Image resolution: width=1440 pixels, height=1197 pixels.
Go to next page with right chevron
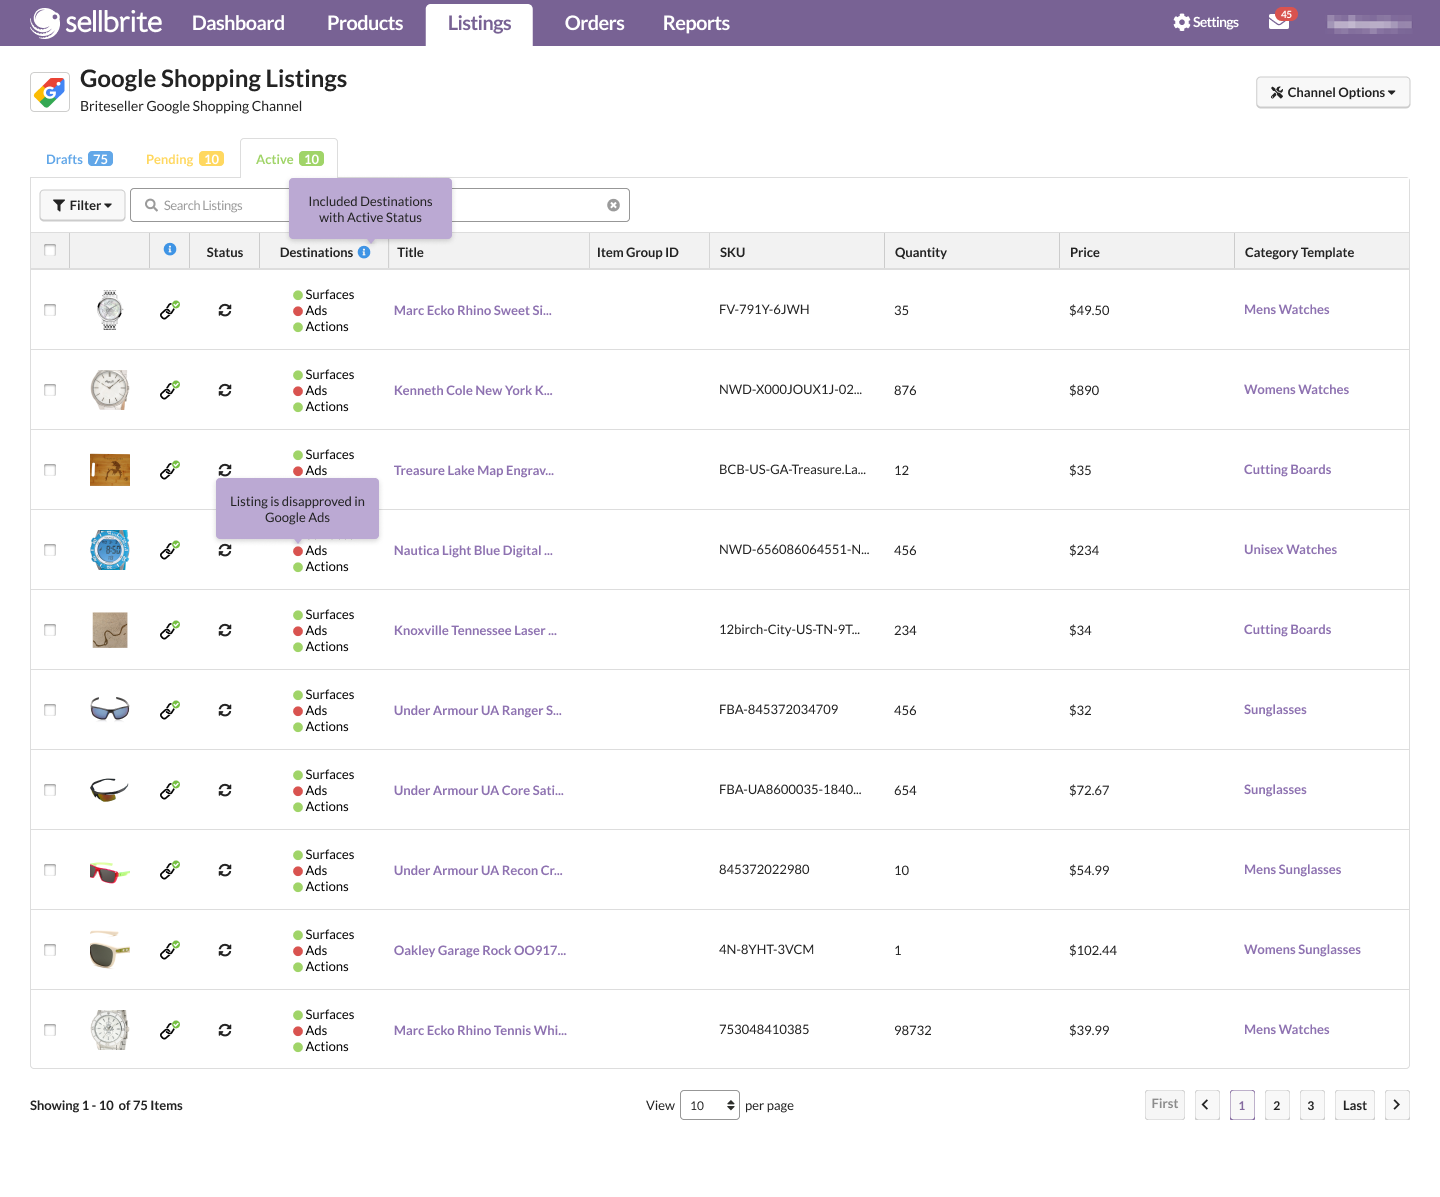tap(1397, 1105)
